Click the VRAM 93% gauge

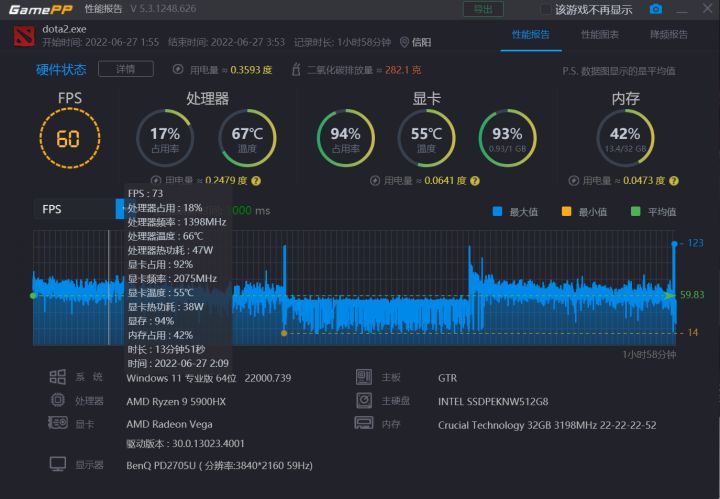click(507, 138)
